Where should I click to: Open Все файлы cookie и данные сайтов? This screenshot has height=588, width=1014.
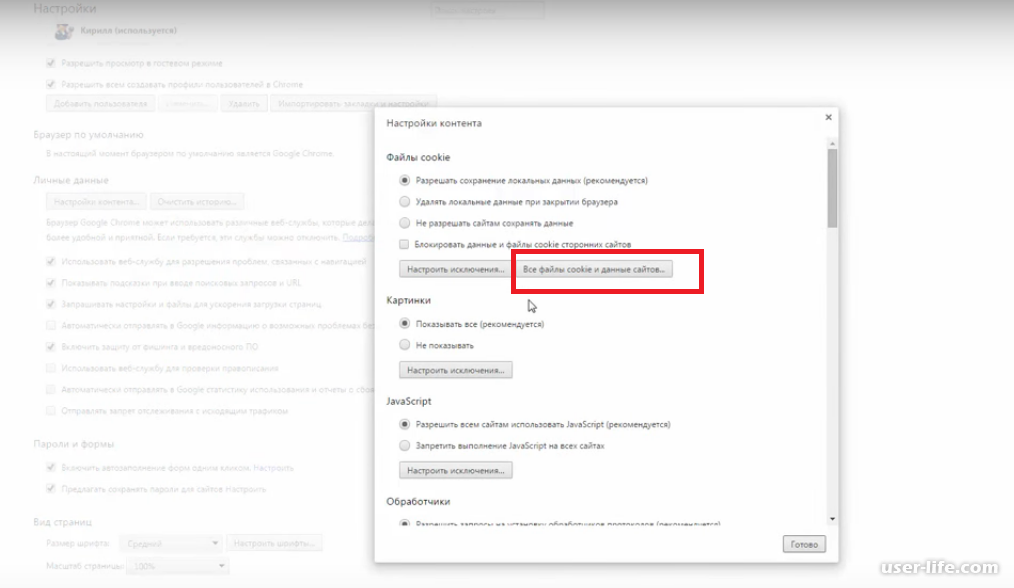[594, 269]
